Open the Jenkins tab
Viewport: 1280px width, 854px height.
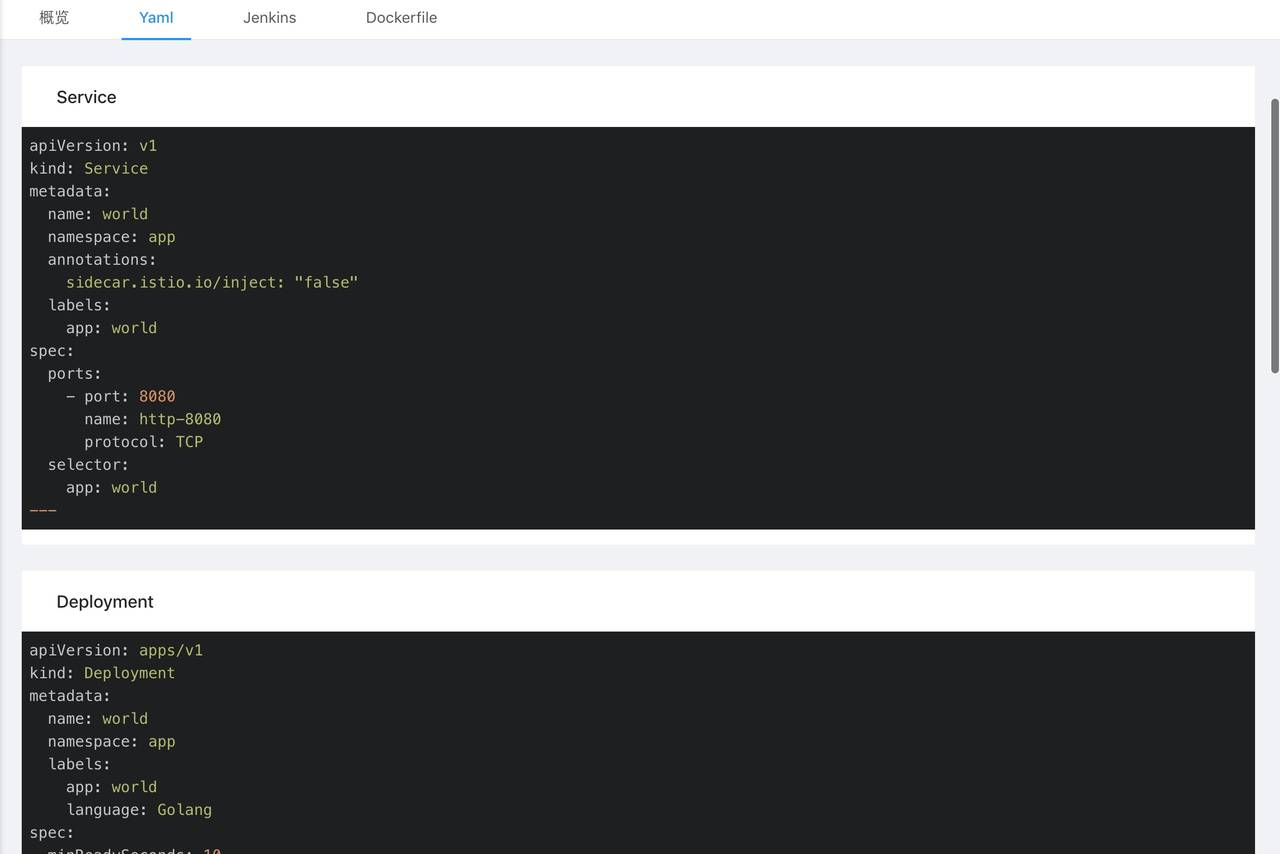pyautogui.click(x=269, y=18)
